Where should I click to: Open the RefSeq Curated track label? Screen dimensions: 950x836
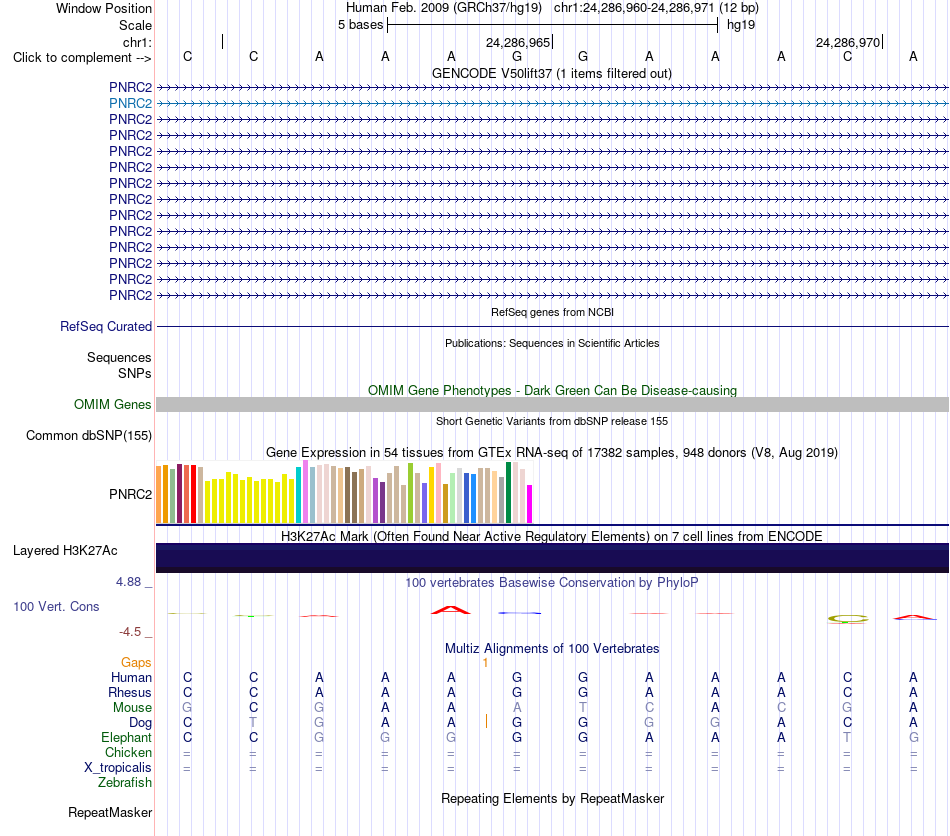pos(106,327)
